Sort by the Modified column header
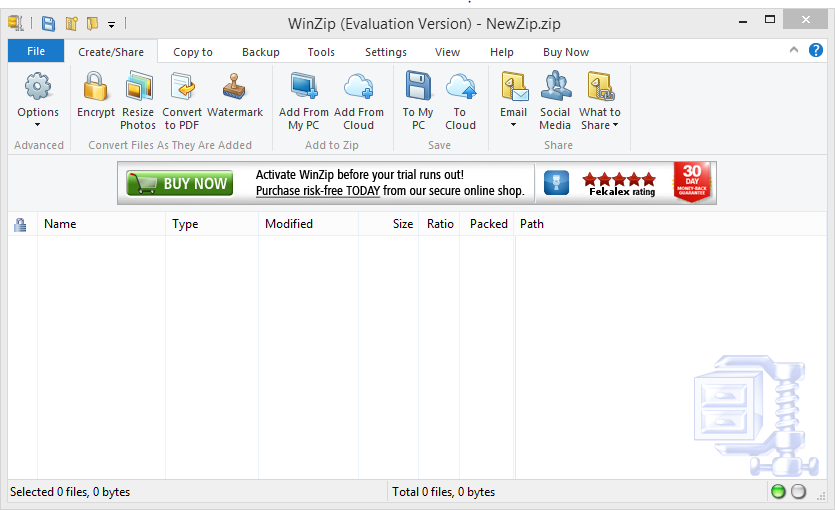 click(x=308, y=224)
